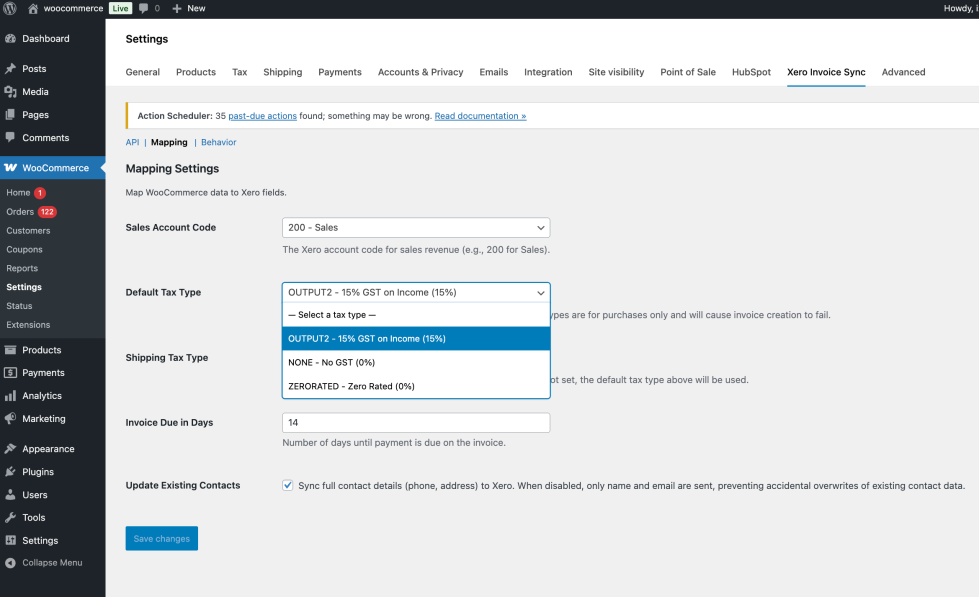Click the Marketing megaphone icon
The height and width of the screenshot is (597, 979).
point(10,418)
